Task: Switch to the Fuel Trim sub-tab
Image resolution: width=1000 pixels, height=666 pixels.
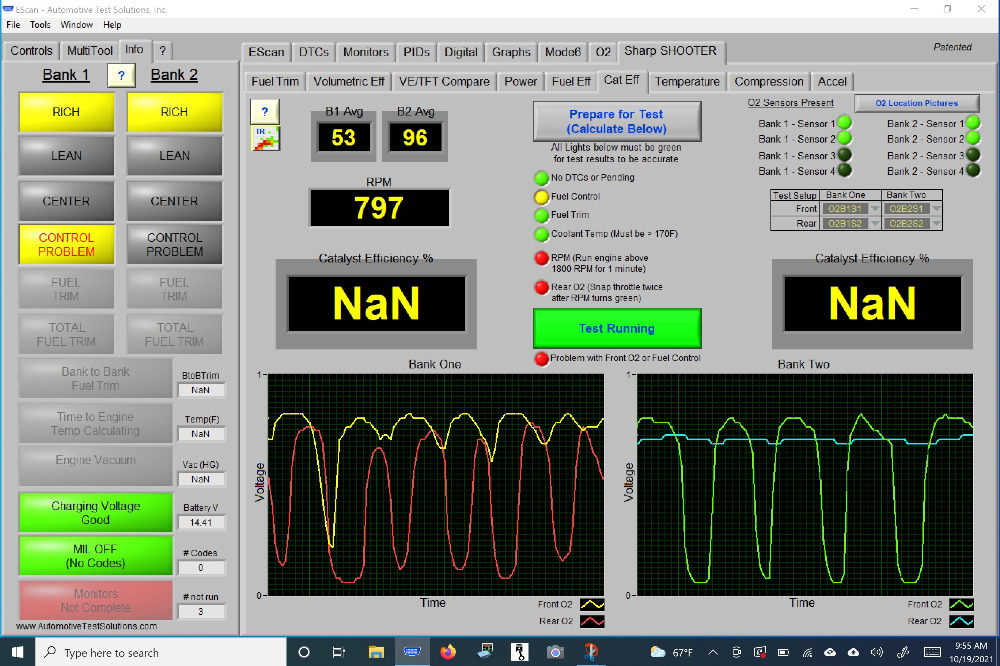Action: point(275,81)
